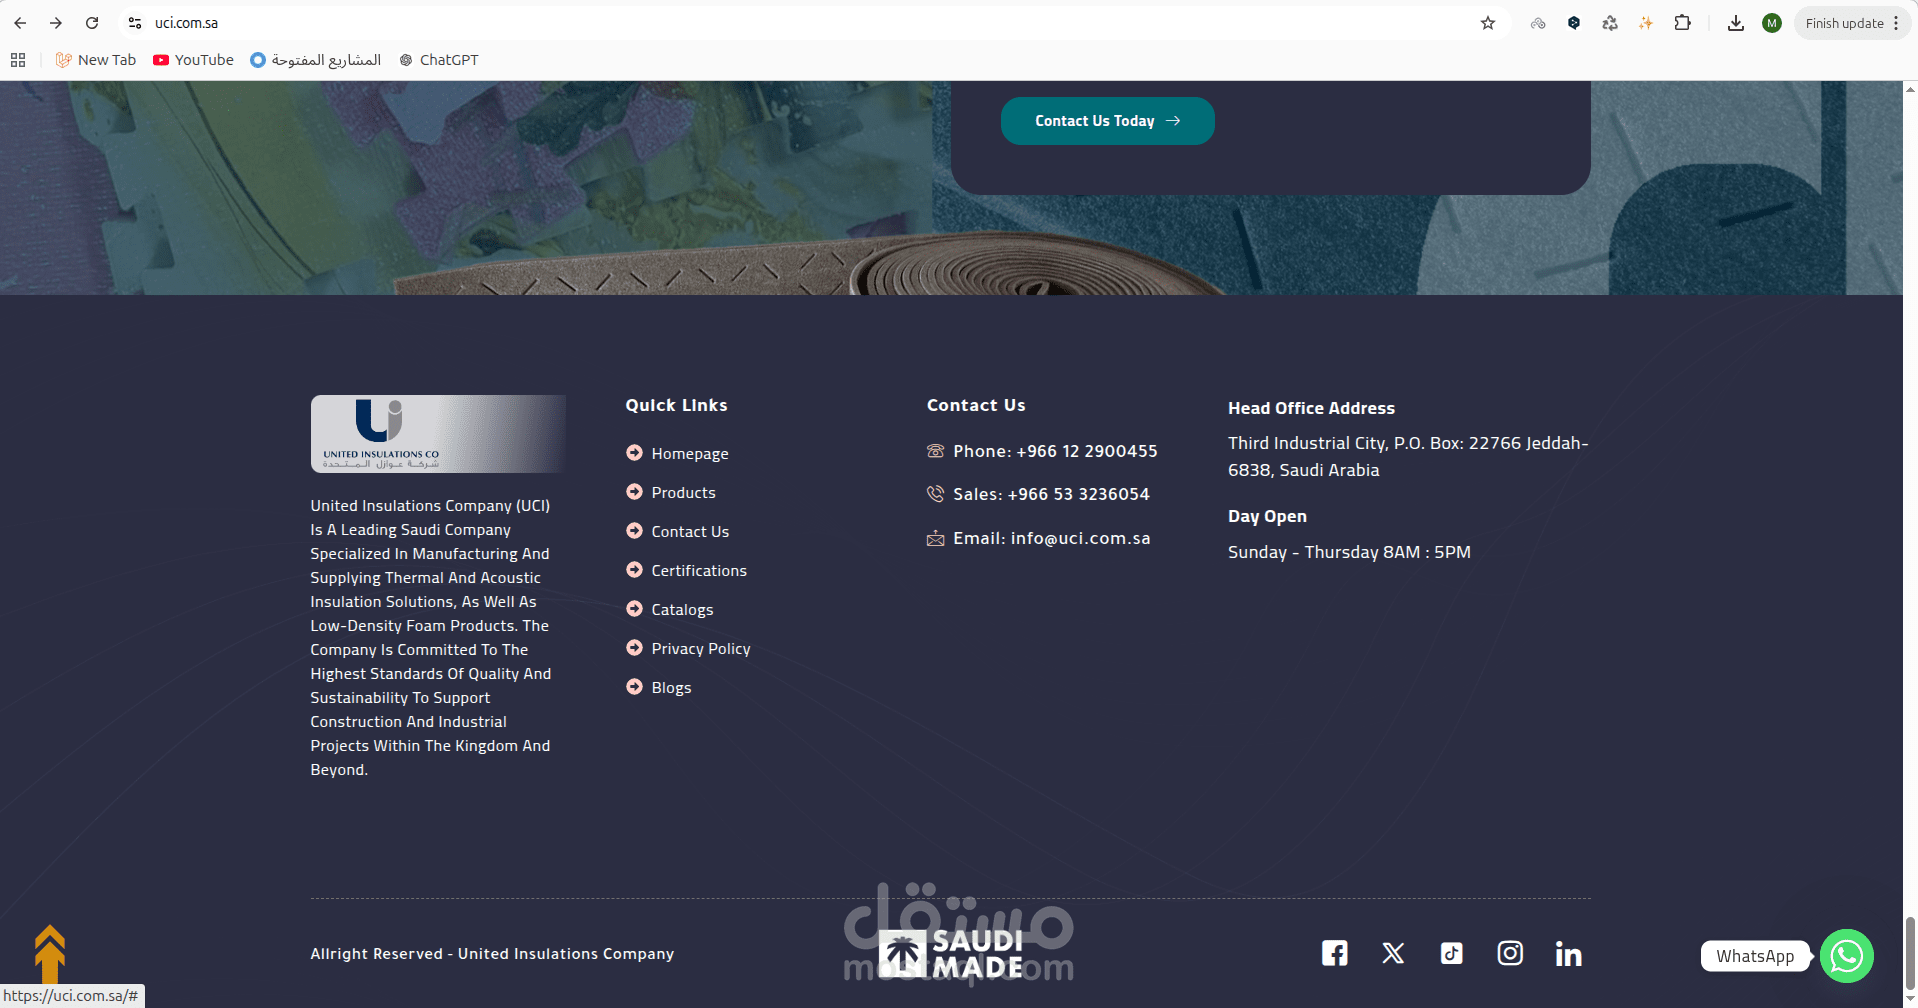
Task: Open site information icon in address bar
Action: pos(135,23)
